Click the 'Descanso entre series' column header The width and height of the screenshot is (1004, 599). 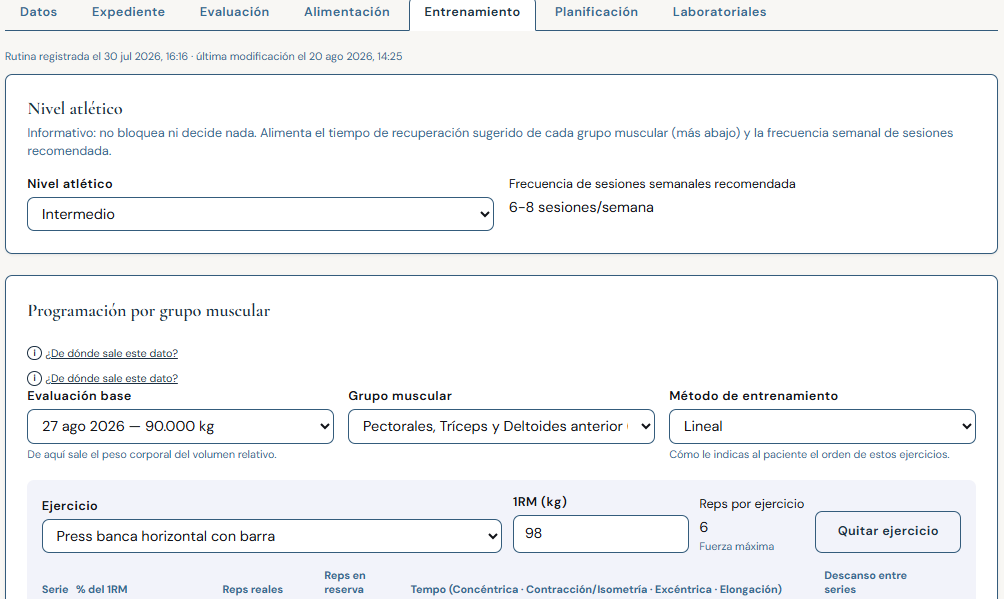coord(865,582)
